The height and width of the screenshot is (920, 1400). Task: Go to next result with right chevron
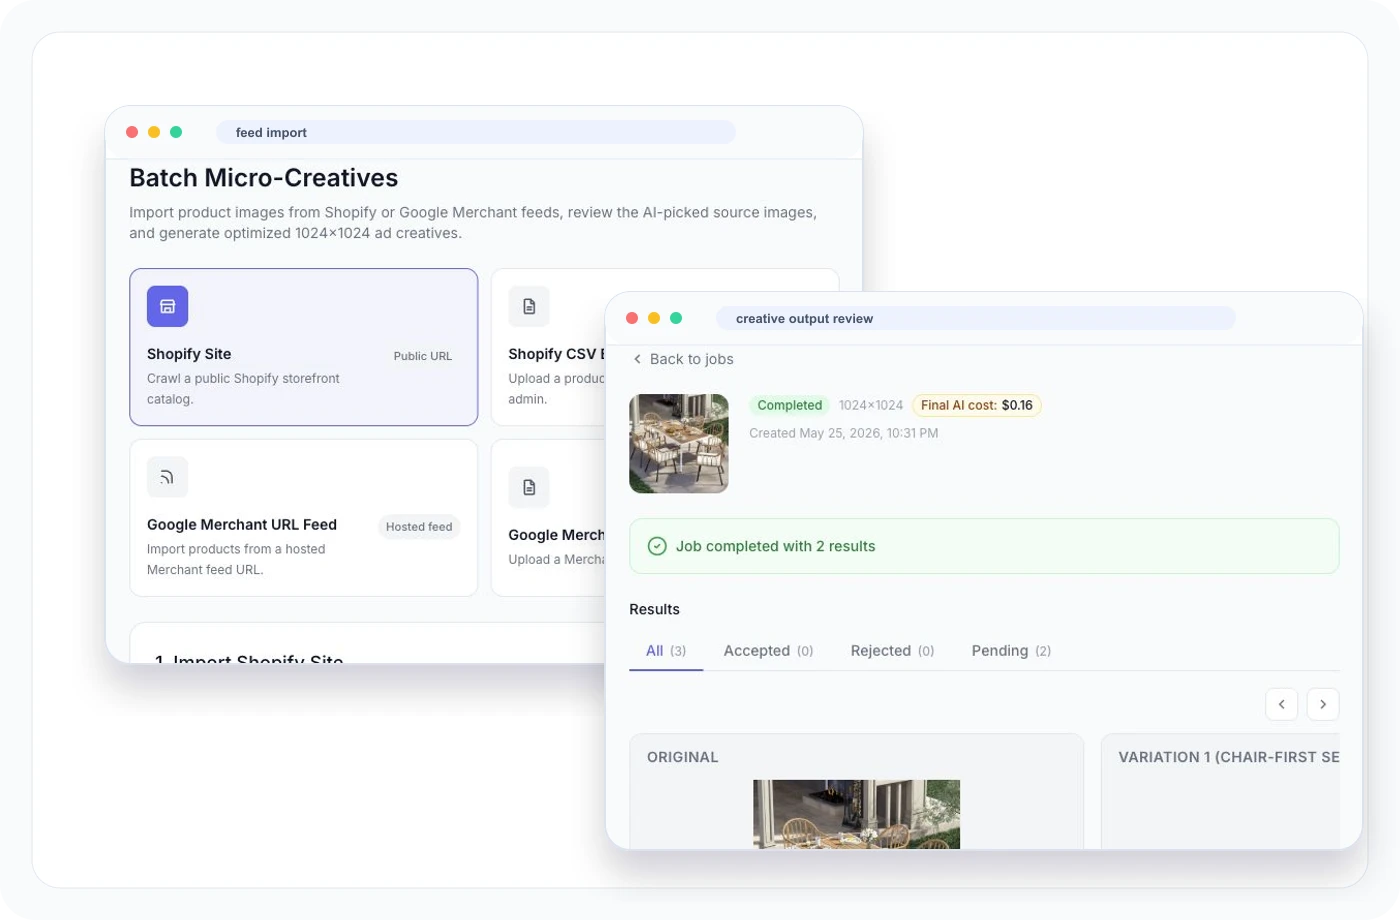point(1322,704)
